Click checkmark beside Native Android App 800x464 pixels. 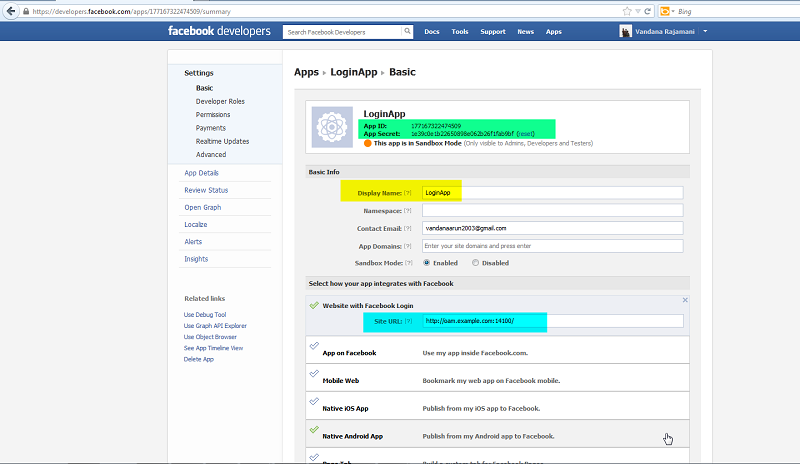(314, 429)
